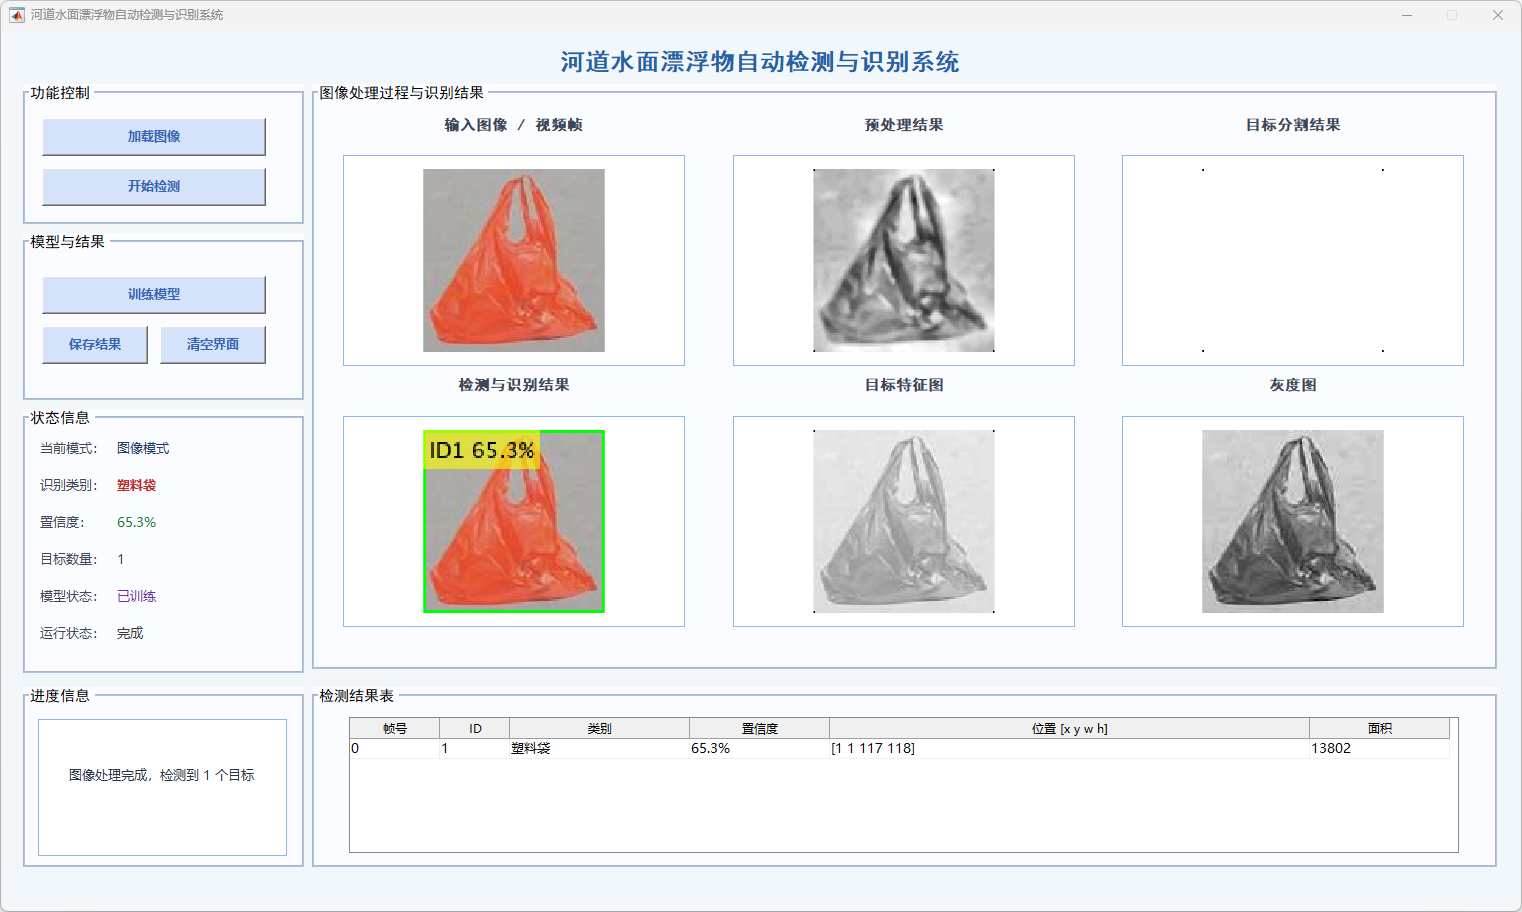Click the 帧号 column header
Viewport: 1522px width, 912px height.
coord(395,728)
